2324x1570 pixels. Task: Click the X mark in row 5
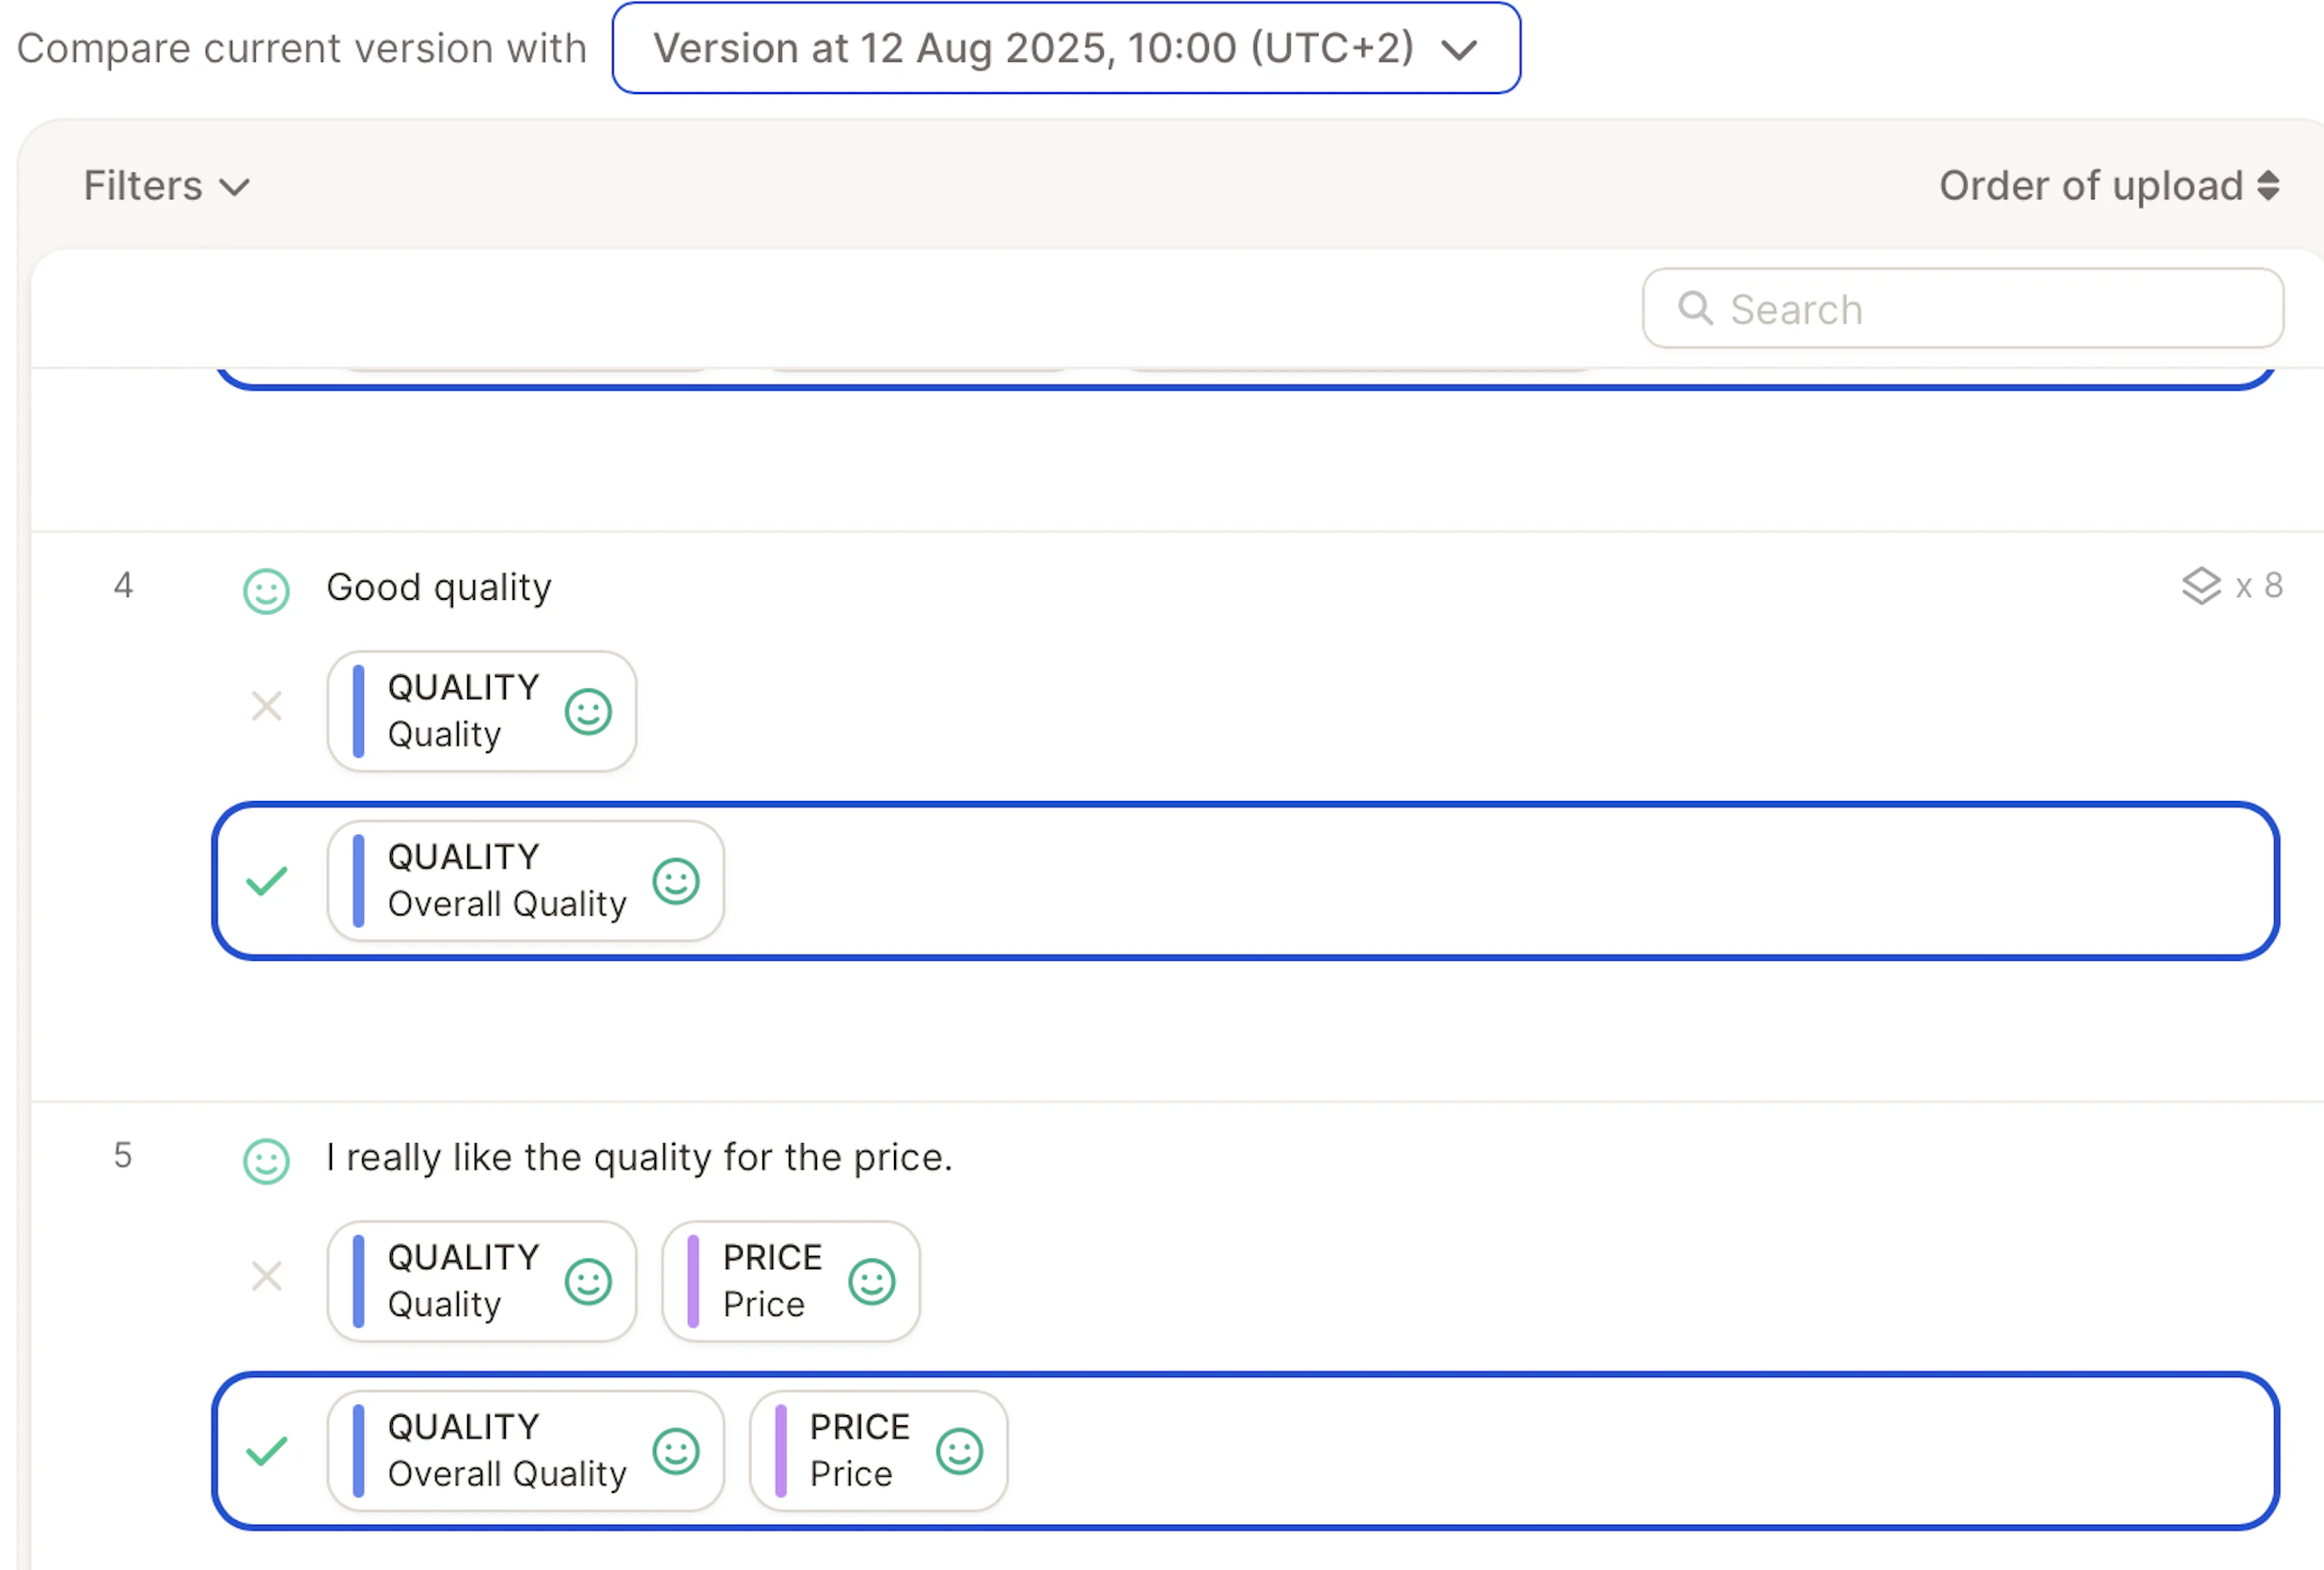[266, 1276]
